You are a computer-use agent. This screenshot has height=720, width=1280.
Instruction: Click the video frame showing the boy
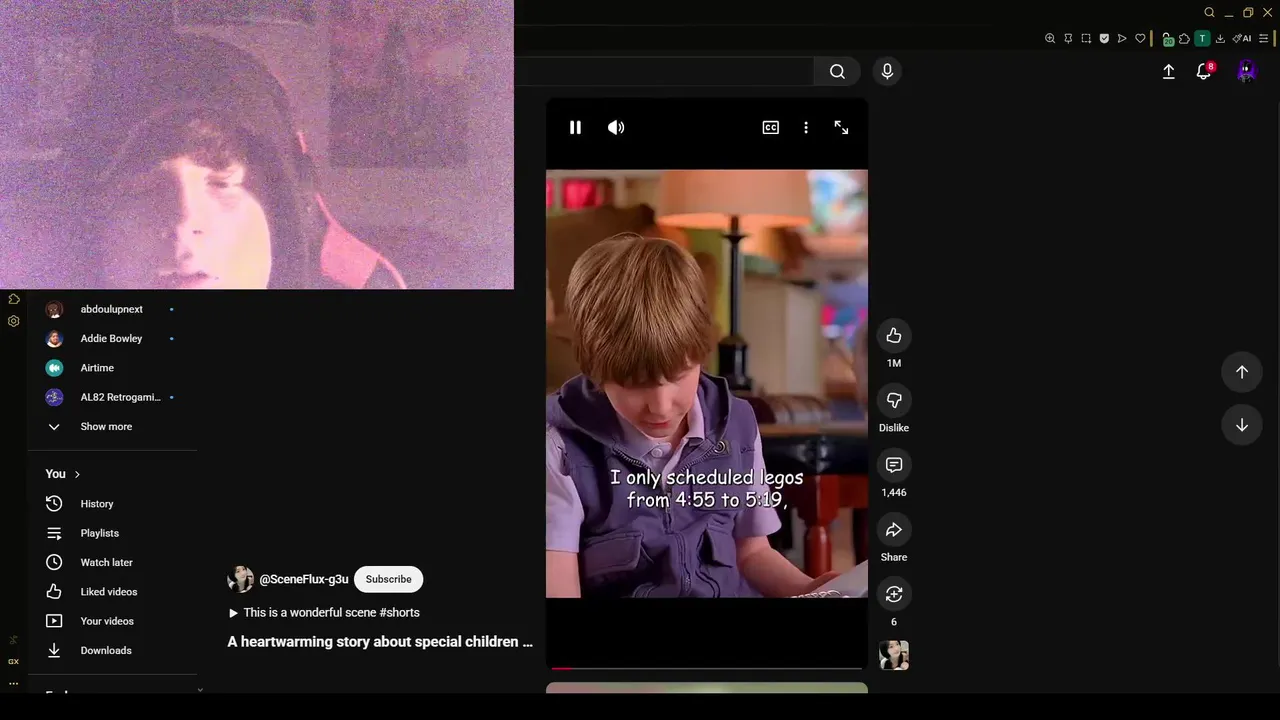[x=706, y=384]
